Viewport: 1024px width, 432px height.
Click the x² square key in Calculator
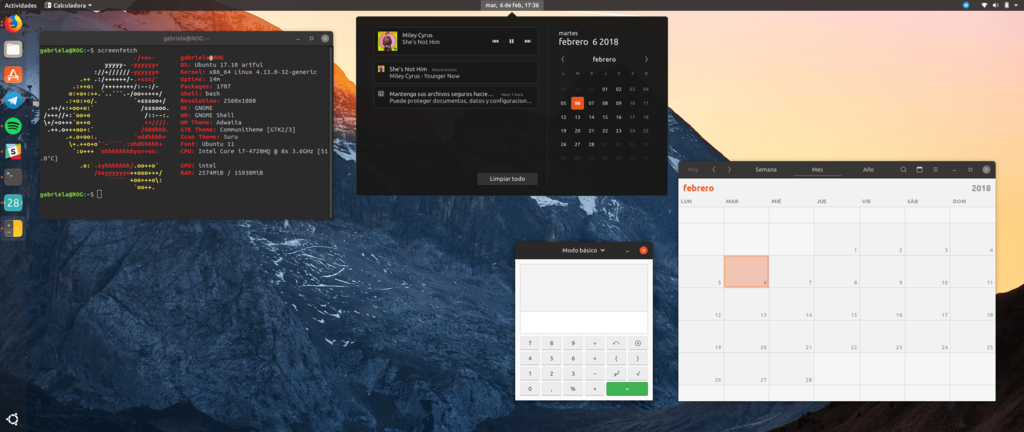pos(616,374)
